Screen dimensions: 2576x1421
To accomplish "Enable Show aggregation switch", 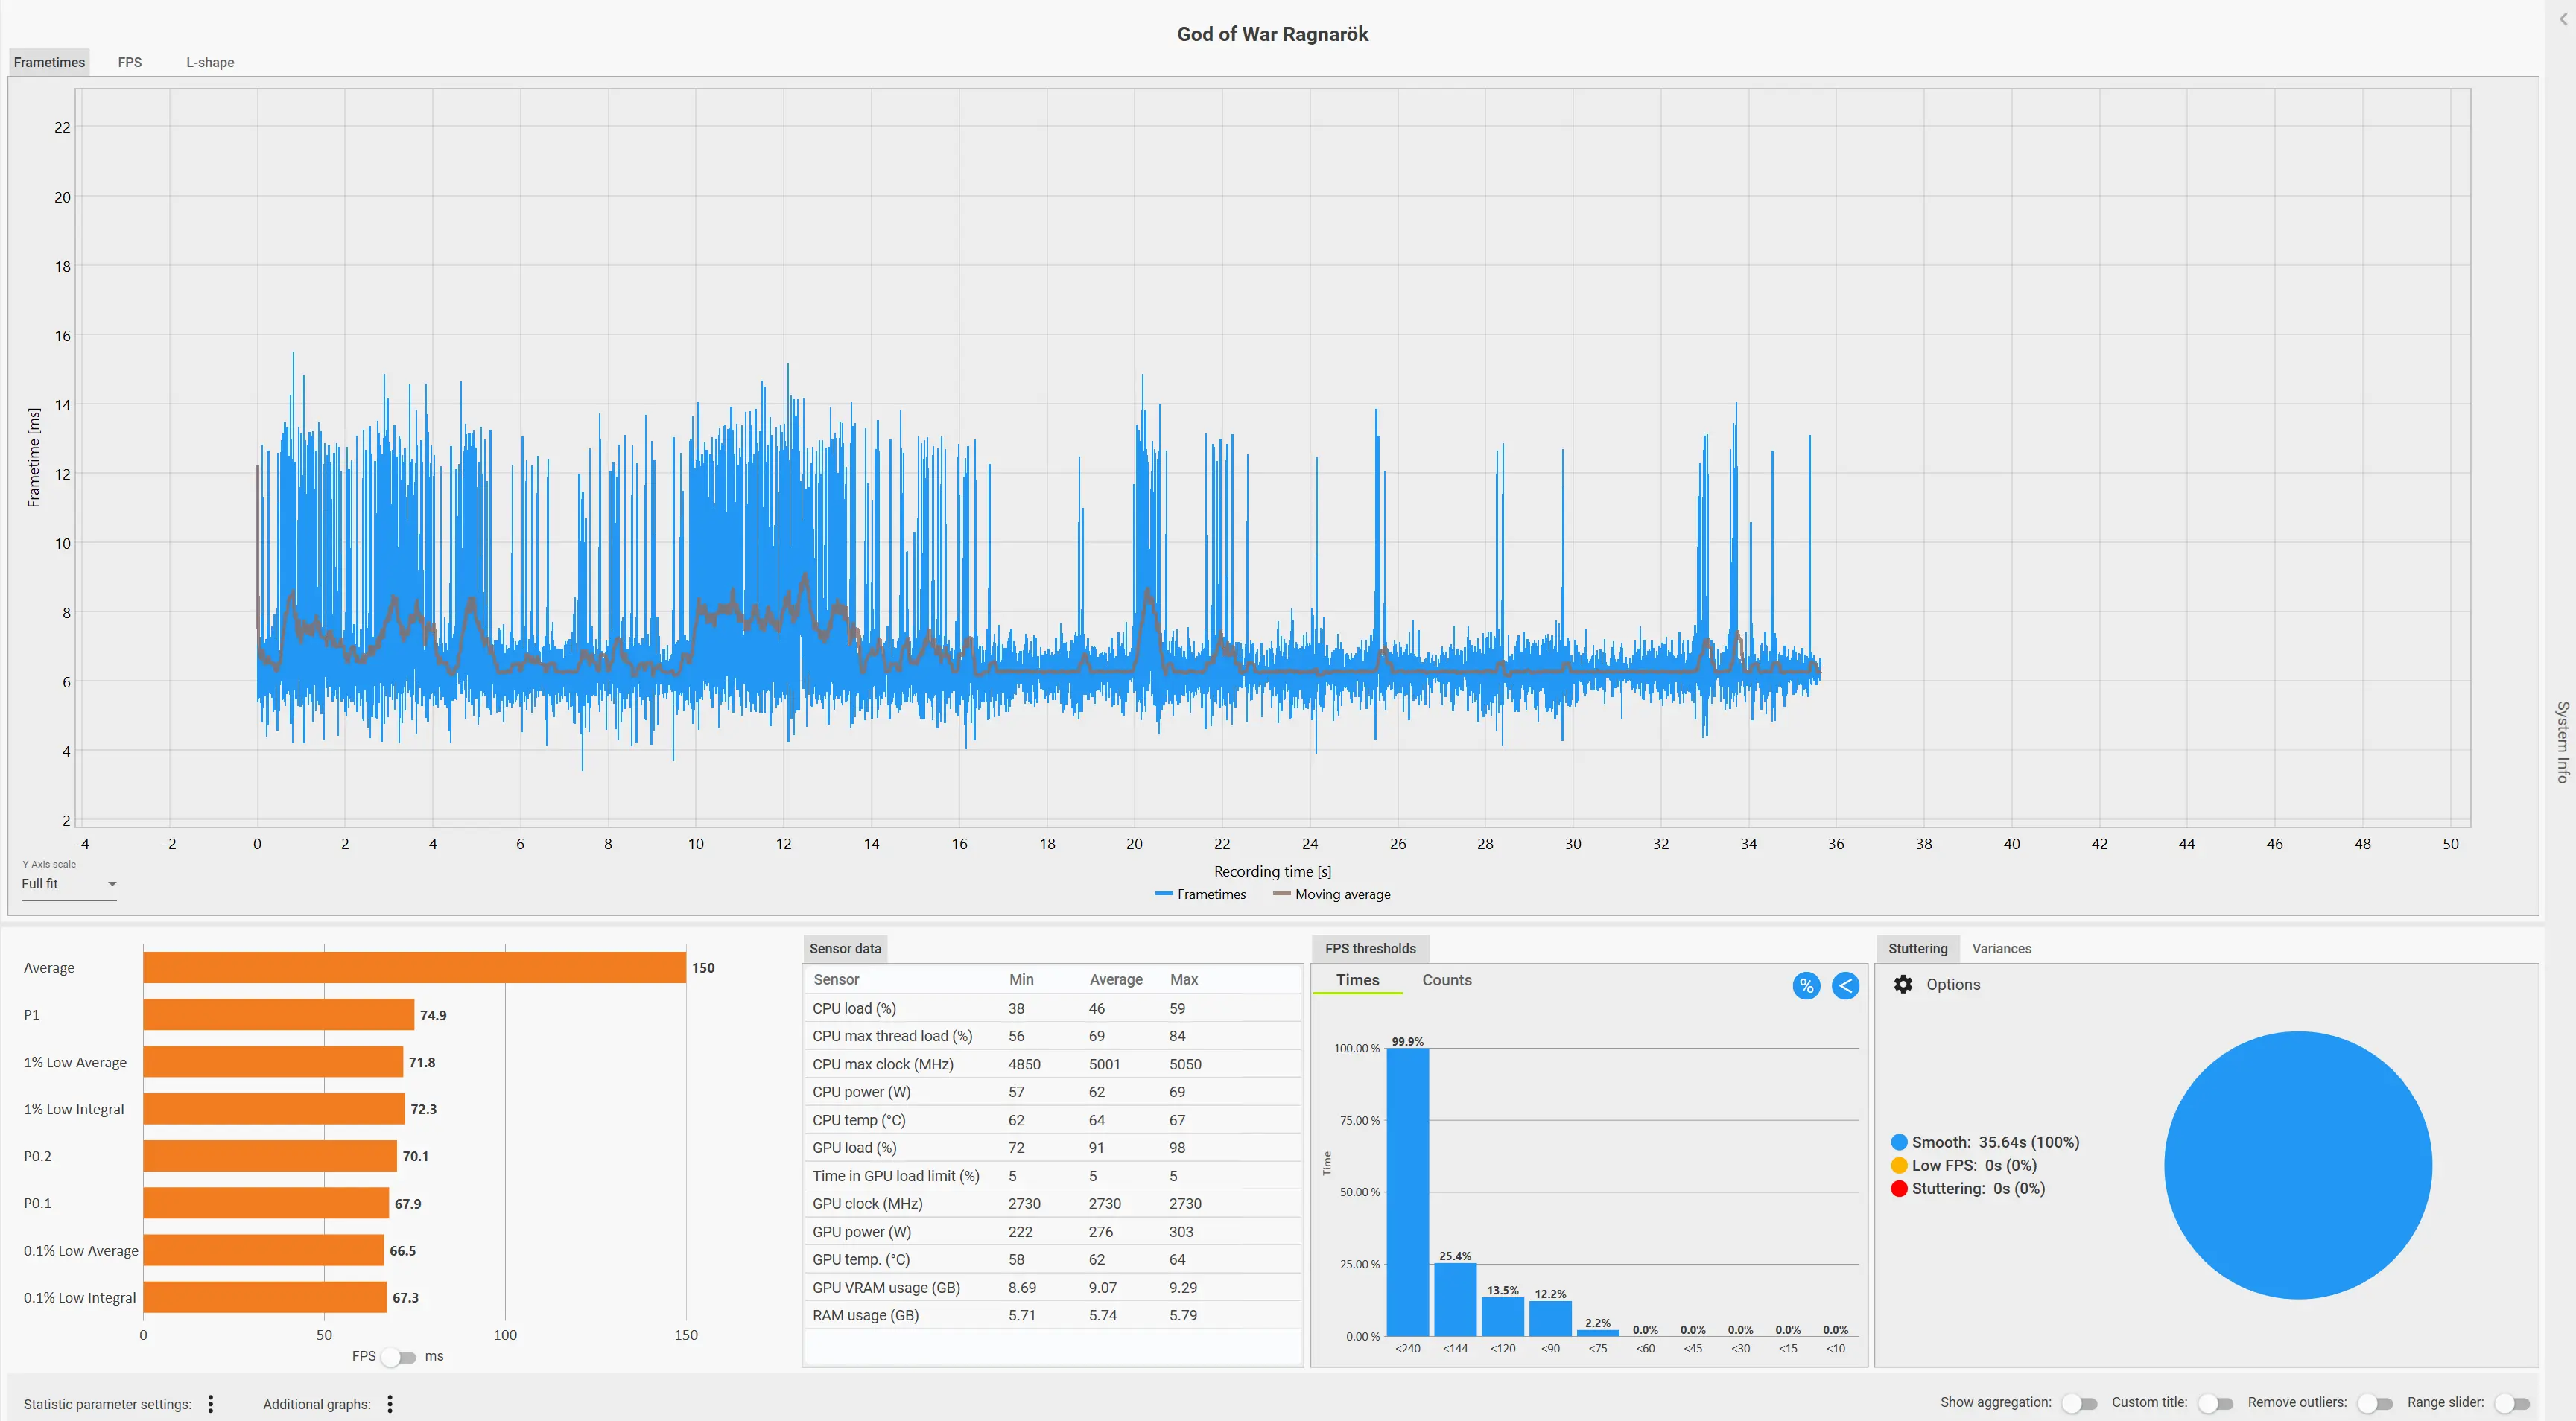I will [2079, 1403].
